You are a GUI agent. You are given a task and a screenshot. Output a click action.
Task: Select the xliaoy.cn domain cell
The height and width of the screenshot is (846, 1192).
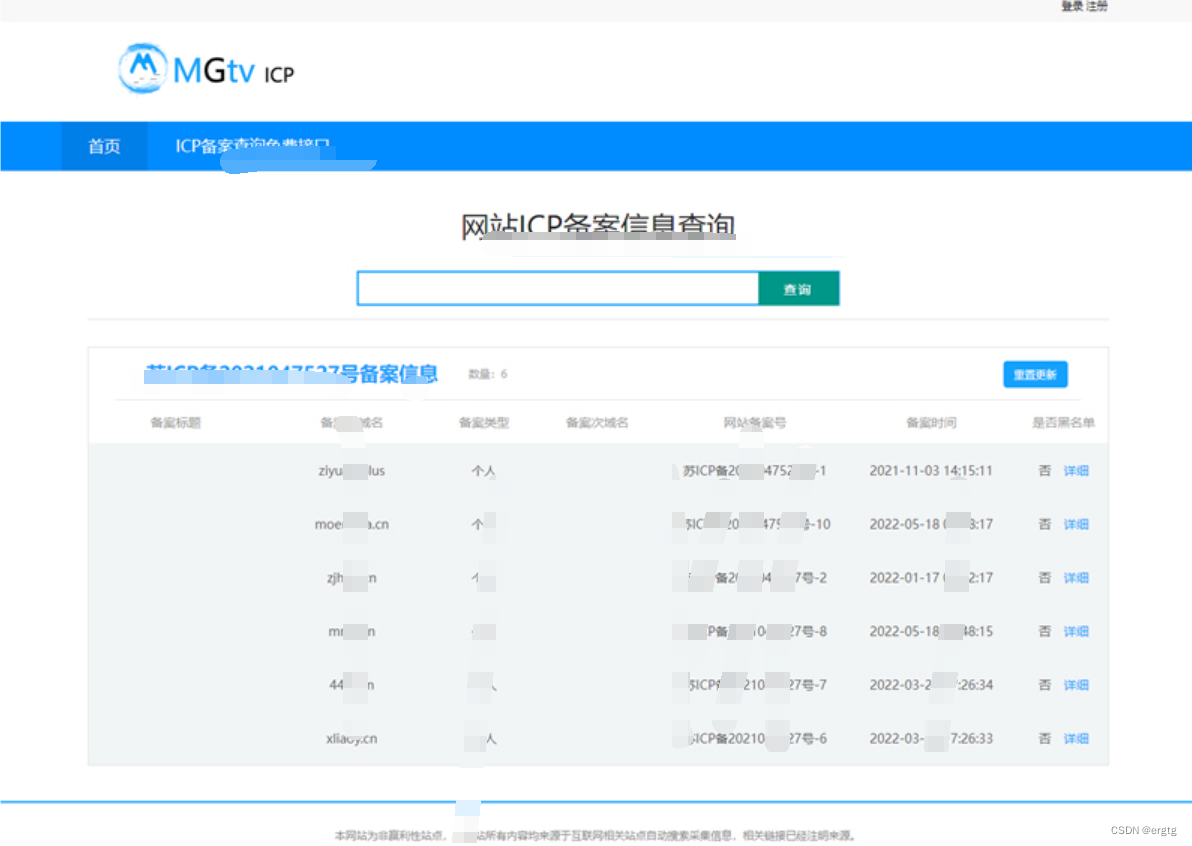point(351,739)
